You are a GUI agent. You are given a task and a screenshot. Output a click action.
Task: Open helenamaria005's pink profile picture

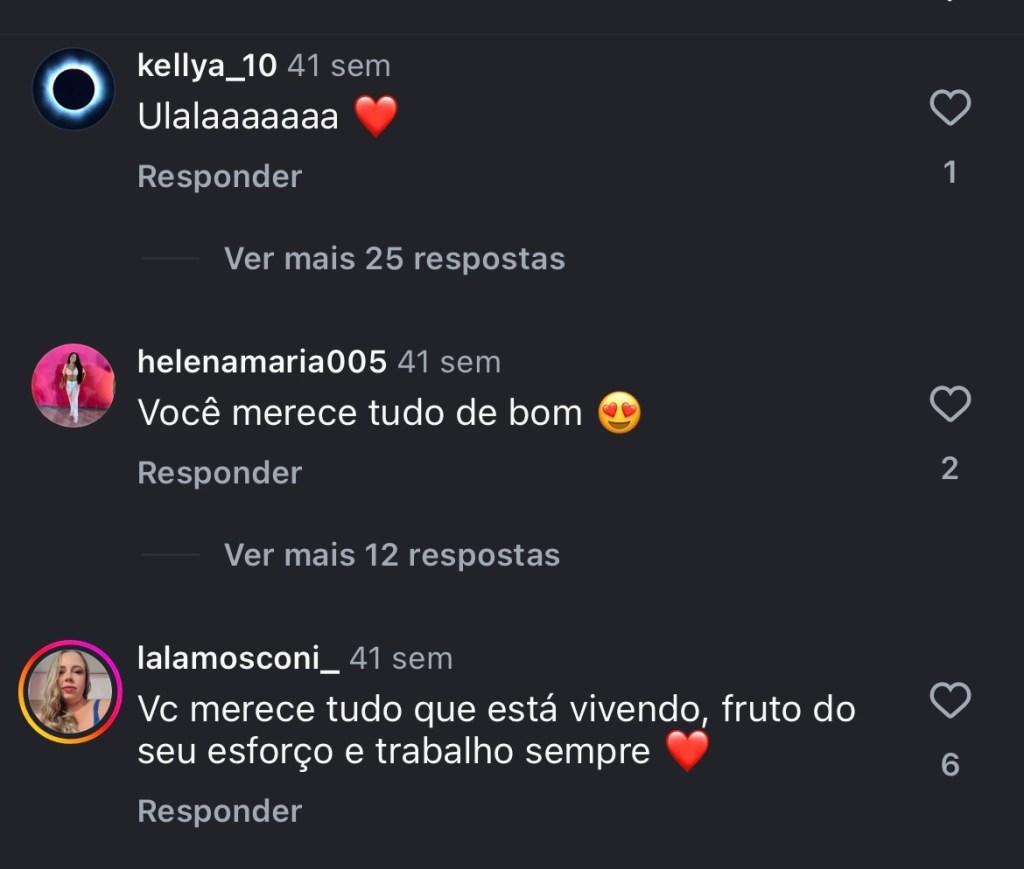tap(73, 385)
